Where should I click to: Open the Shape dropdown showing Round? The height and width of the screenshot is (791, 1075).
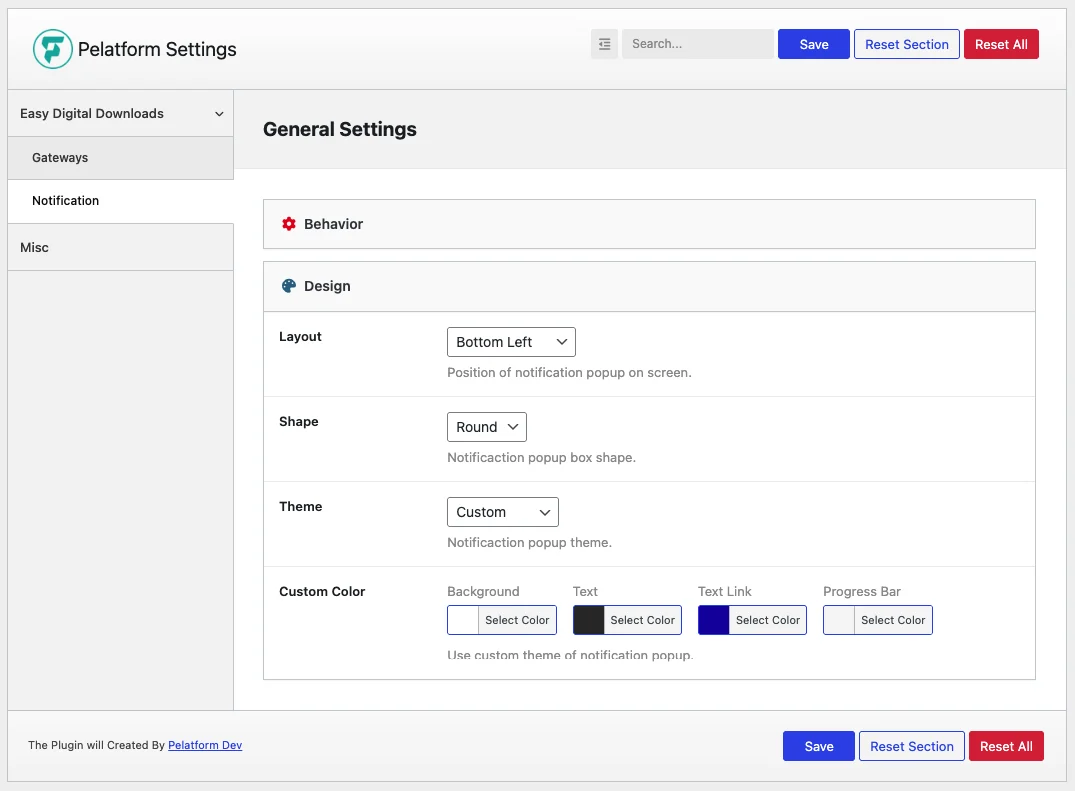coord(487,427)
